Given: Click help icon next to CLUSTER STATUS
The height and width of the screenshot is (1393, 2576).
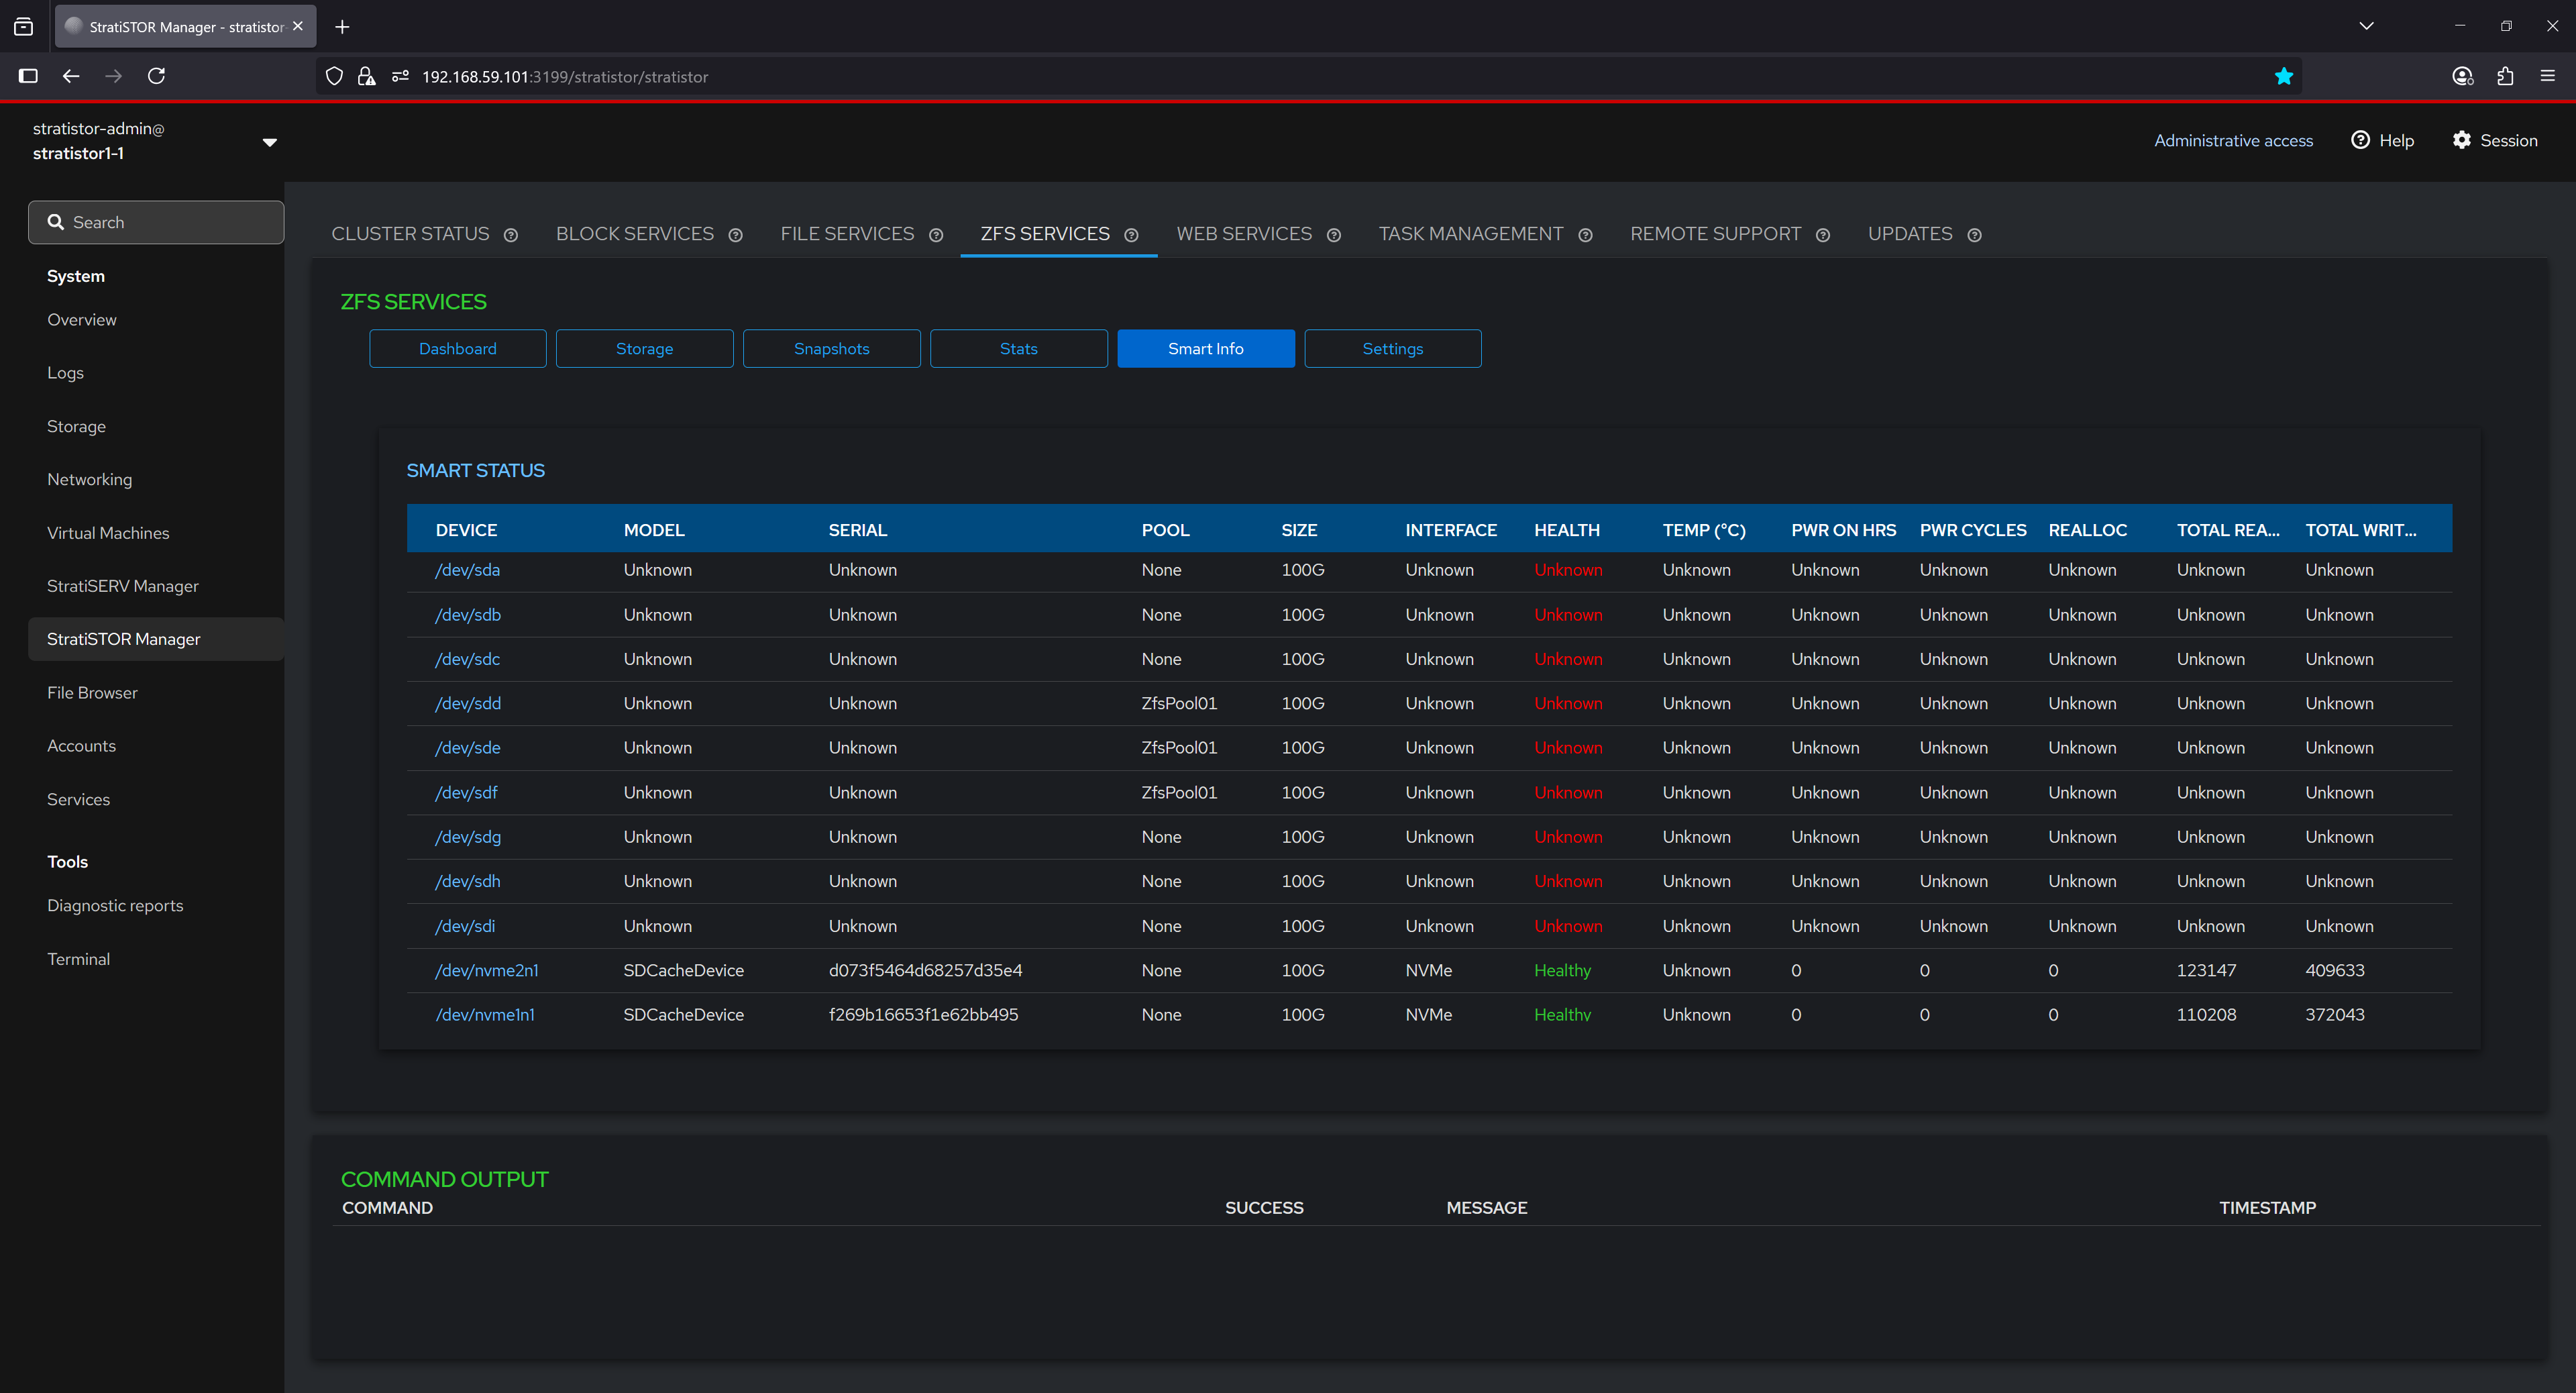Looking at the screenshot, I should pyautogui.click(x=511, y=235).
